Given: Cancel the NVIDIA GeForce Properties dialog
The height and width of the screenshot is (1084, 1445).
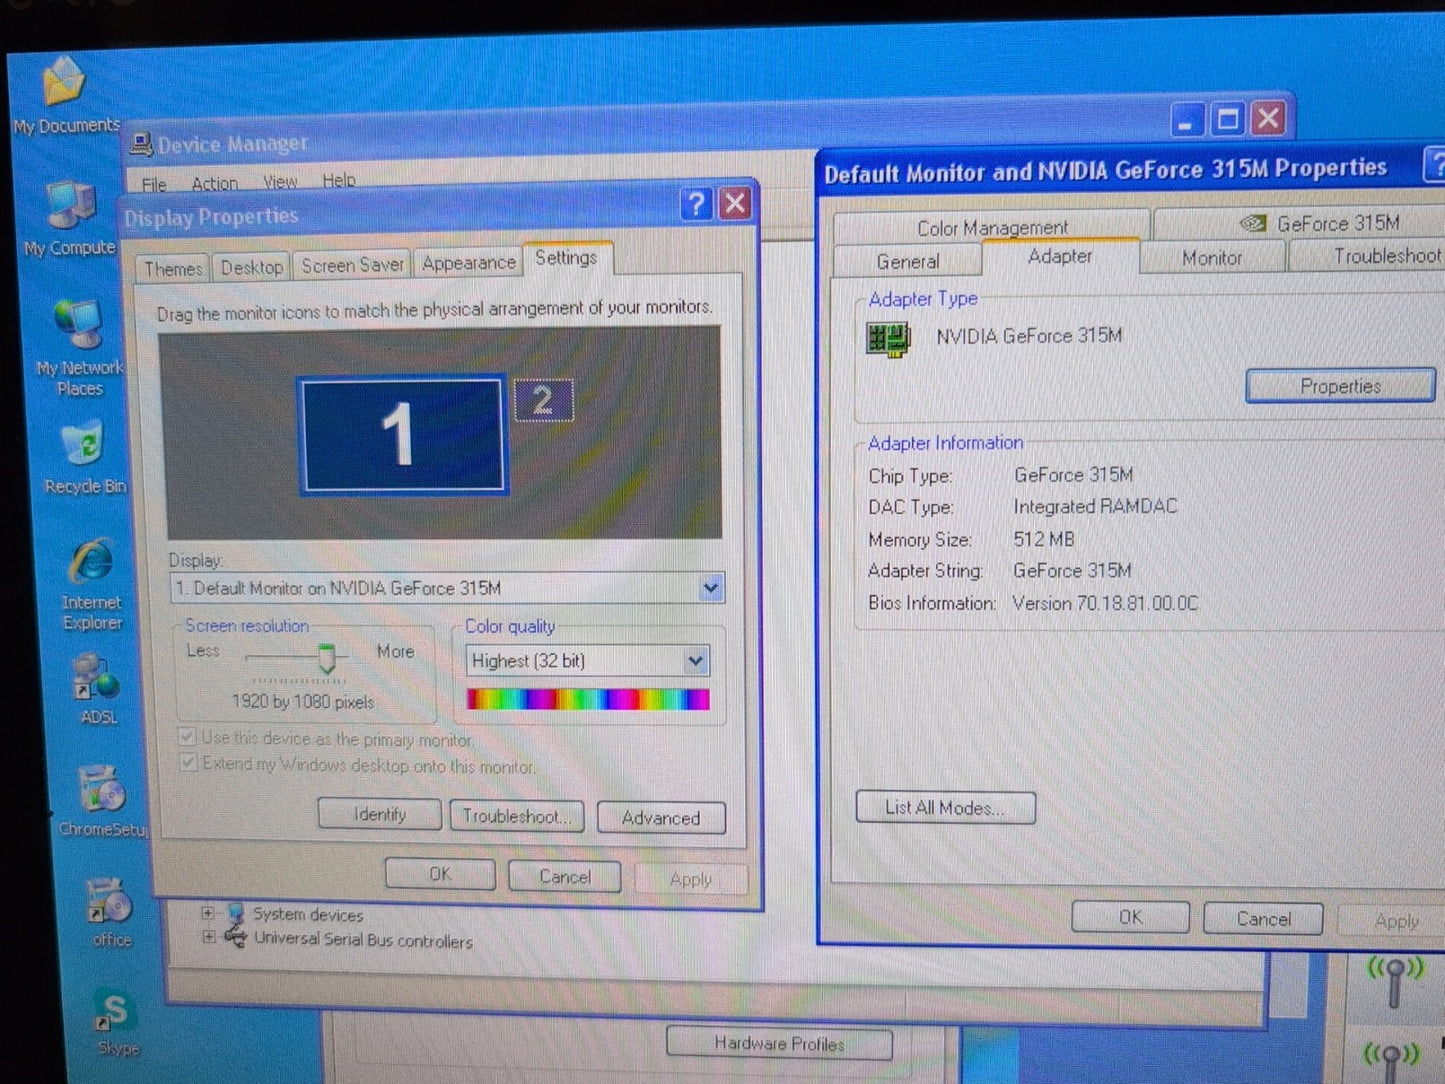Looking at the screenshot, I should (x=1263, y=919).
